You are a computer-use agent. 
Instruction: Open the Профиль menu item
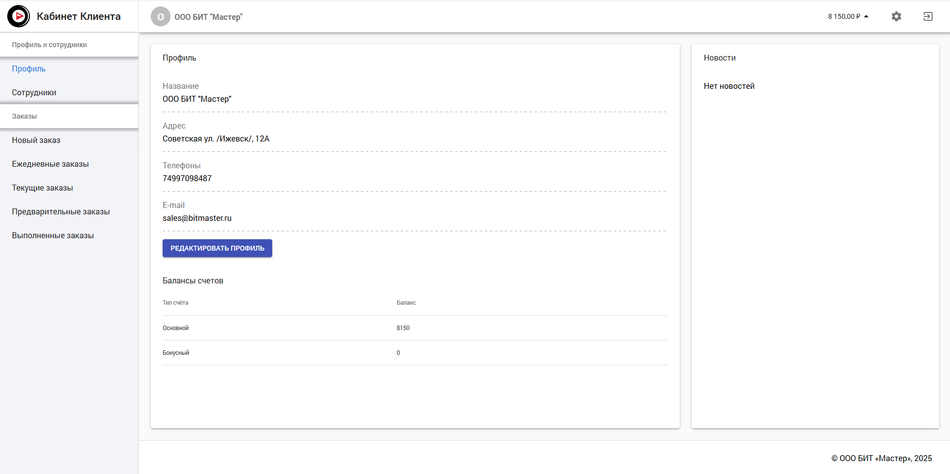coord(29,69)
